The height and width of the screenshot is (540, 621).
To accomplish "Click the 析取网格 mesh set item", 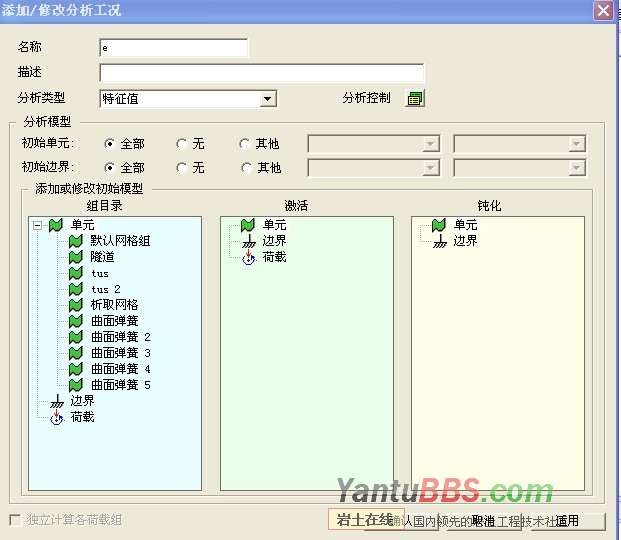I will click(114, 305).
